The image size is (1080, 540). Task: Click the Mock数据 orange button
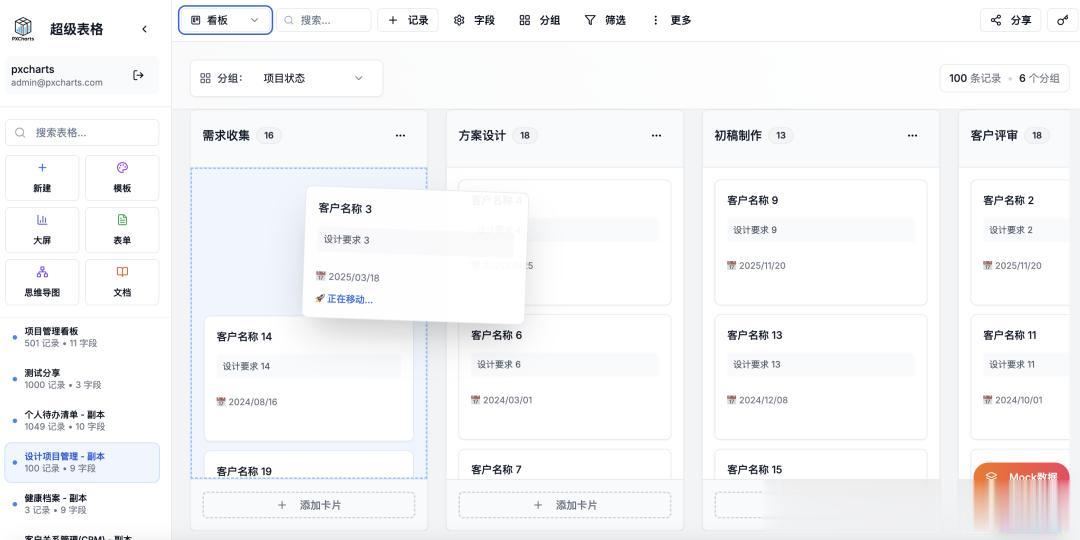(x=1021, y=477)
